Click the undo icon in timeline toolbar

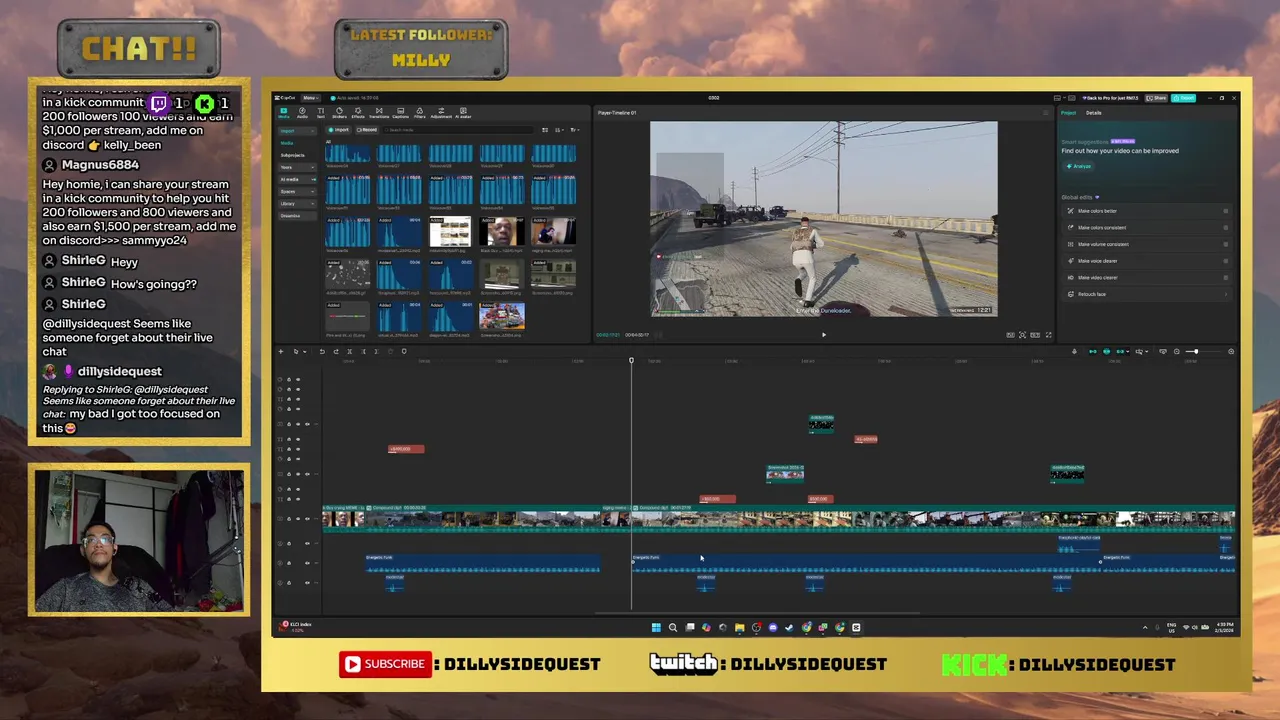tap(322, 351)
